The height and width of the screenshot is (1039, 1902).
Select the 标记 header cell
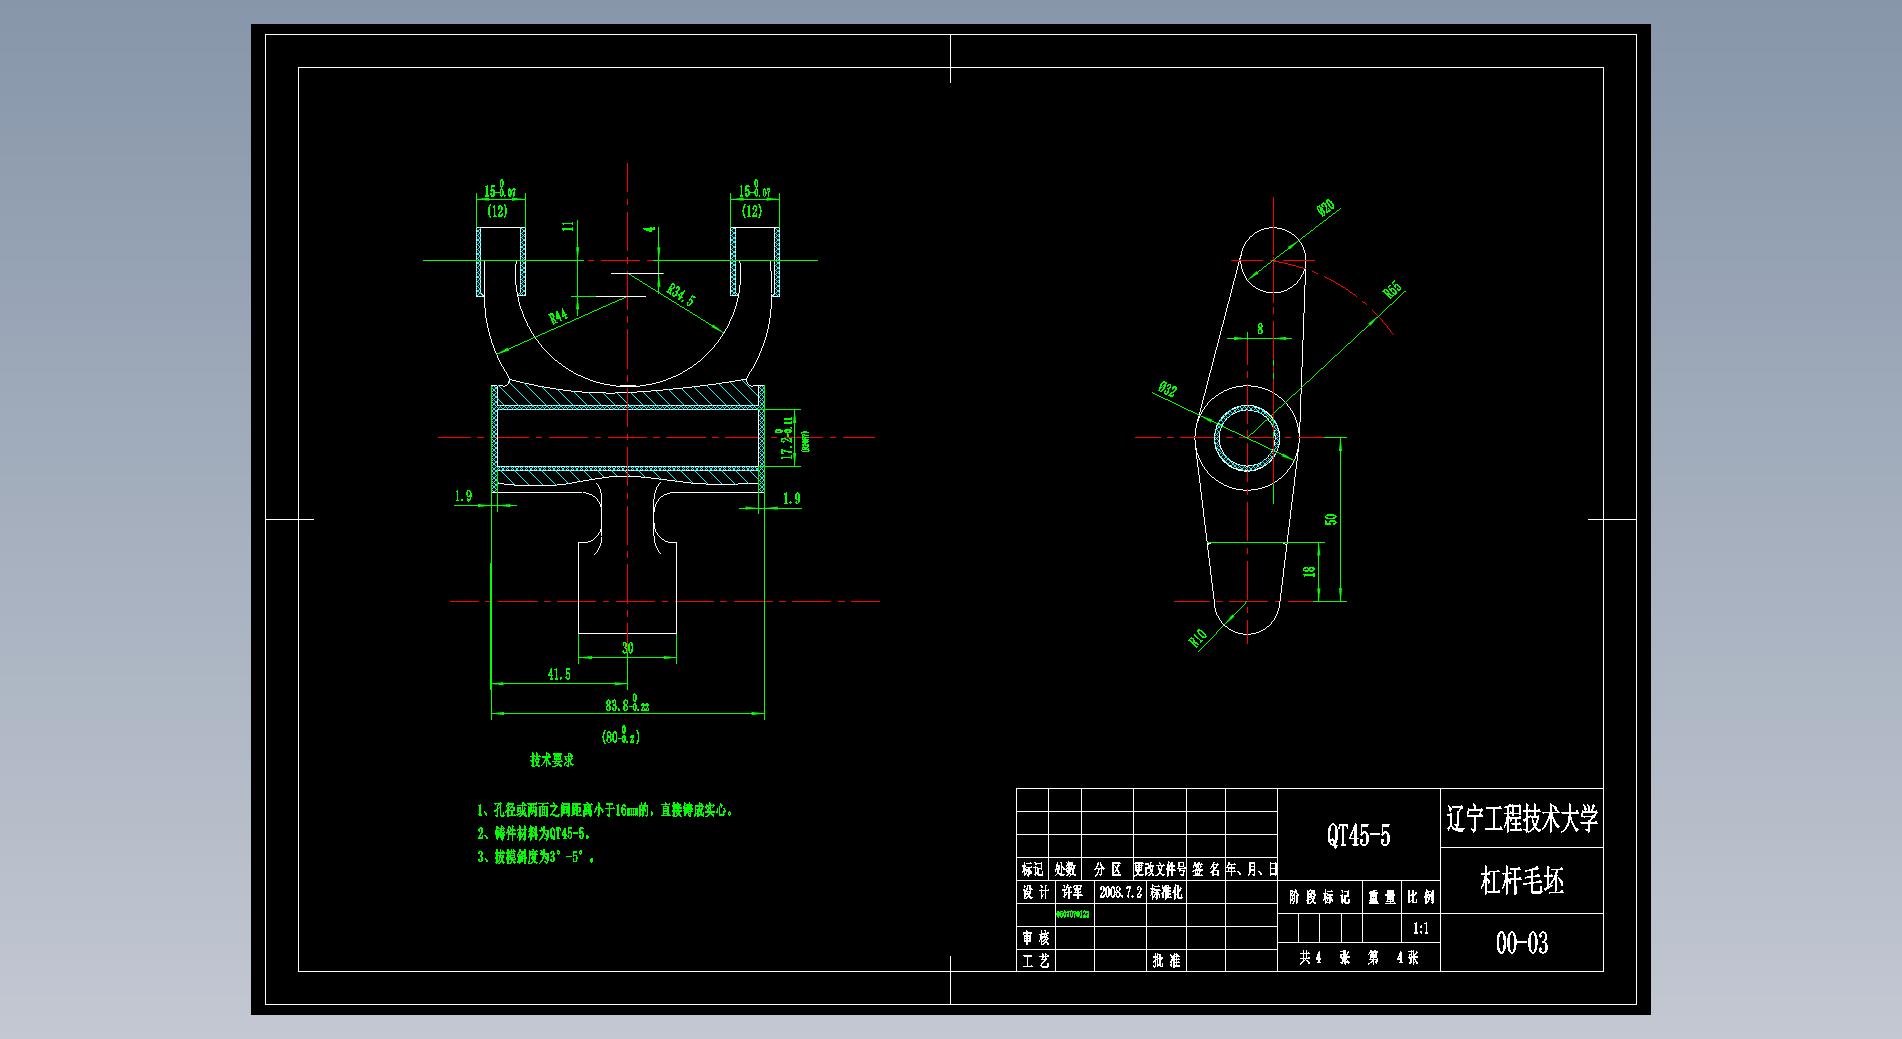click(x=1032, y=869)
